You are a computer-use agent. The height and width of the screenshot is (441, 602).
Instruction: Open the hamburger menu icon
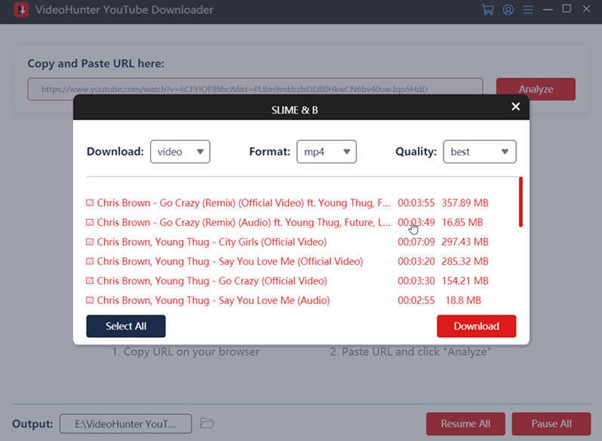527,11
